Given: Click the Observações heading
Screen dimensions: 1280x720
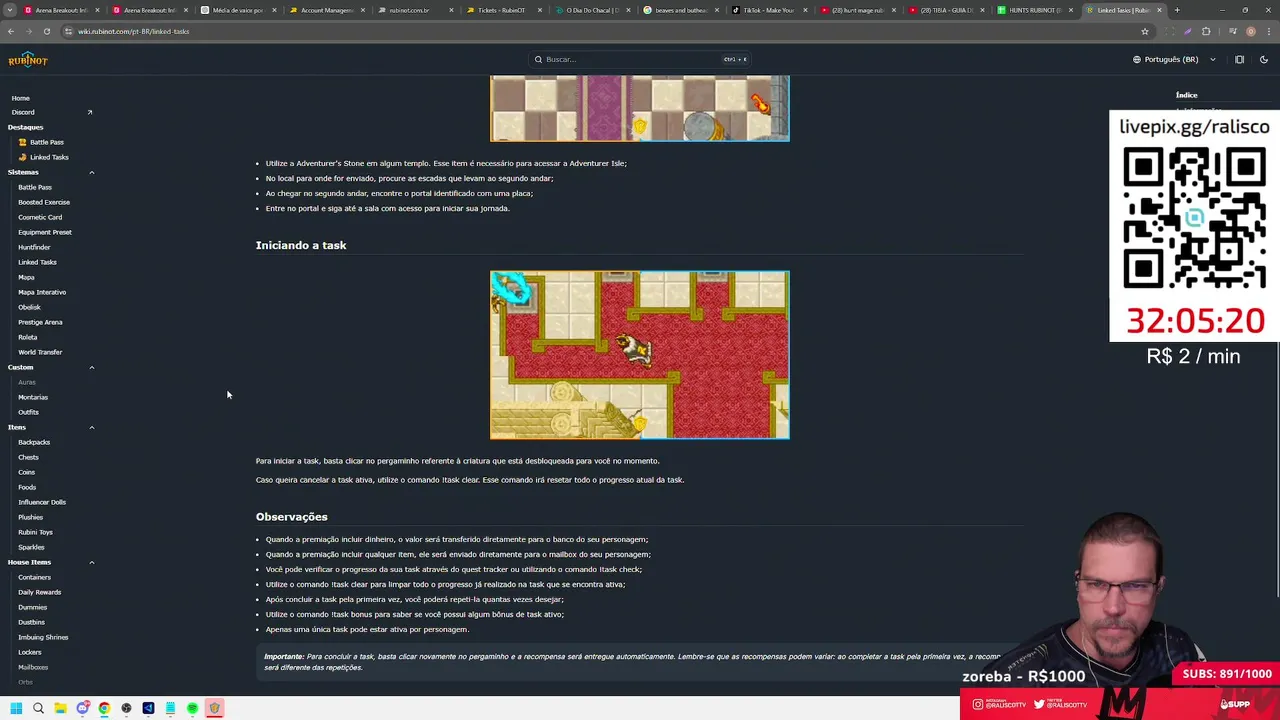Looking at the screenshot, I should click(x=292, y=517).
